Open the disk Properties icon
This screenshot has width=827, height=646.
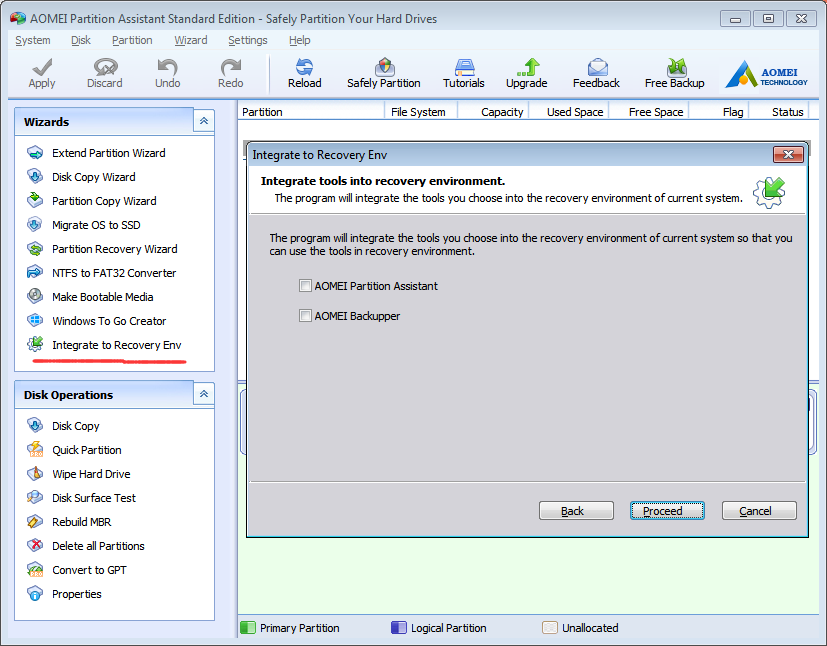tap(35, 594)
